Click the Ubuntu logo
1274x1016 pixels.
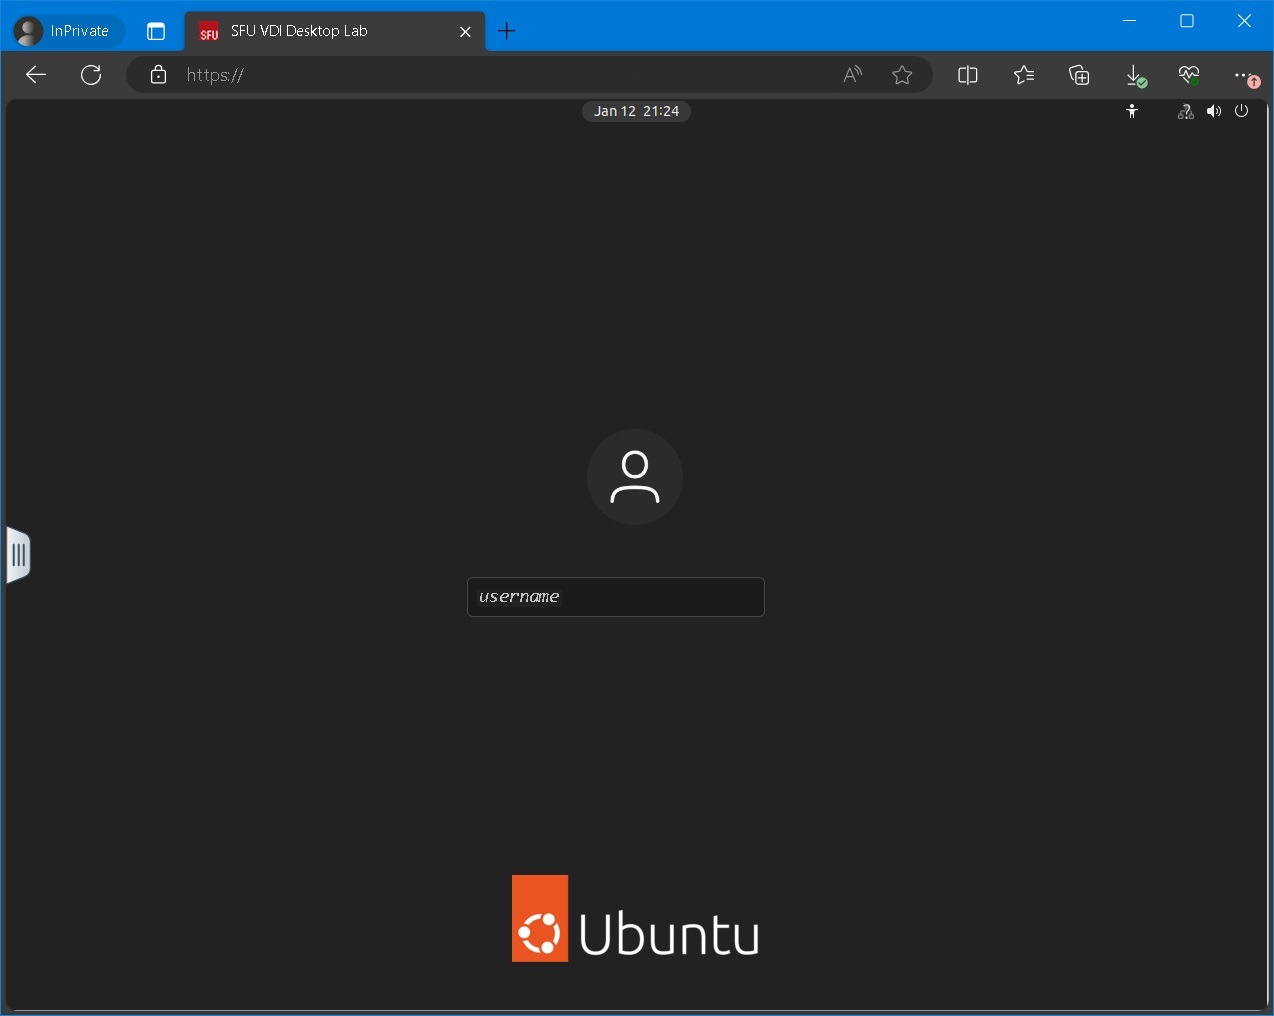point(635,919)
